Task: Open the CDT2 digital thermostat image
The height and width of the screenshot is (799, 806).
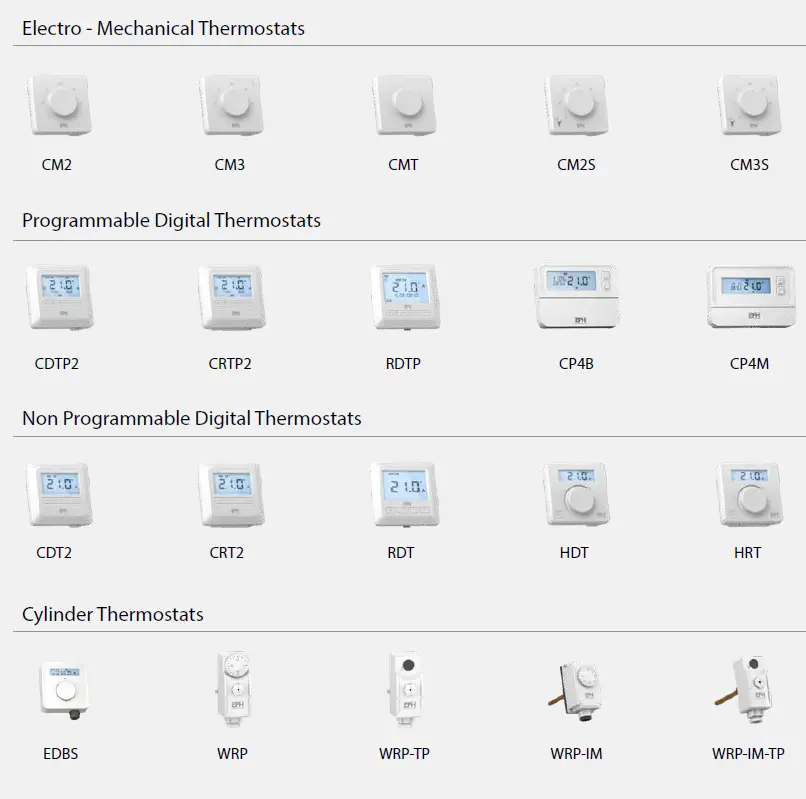Action: [x=59, y=495]
